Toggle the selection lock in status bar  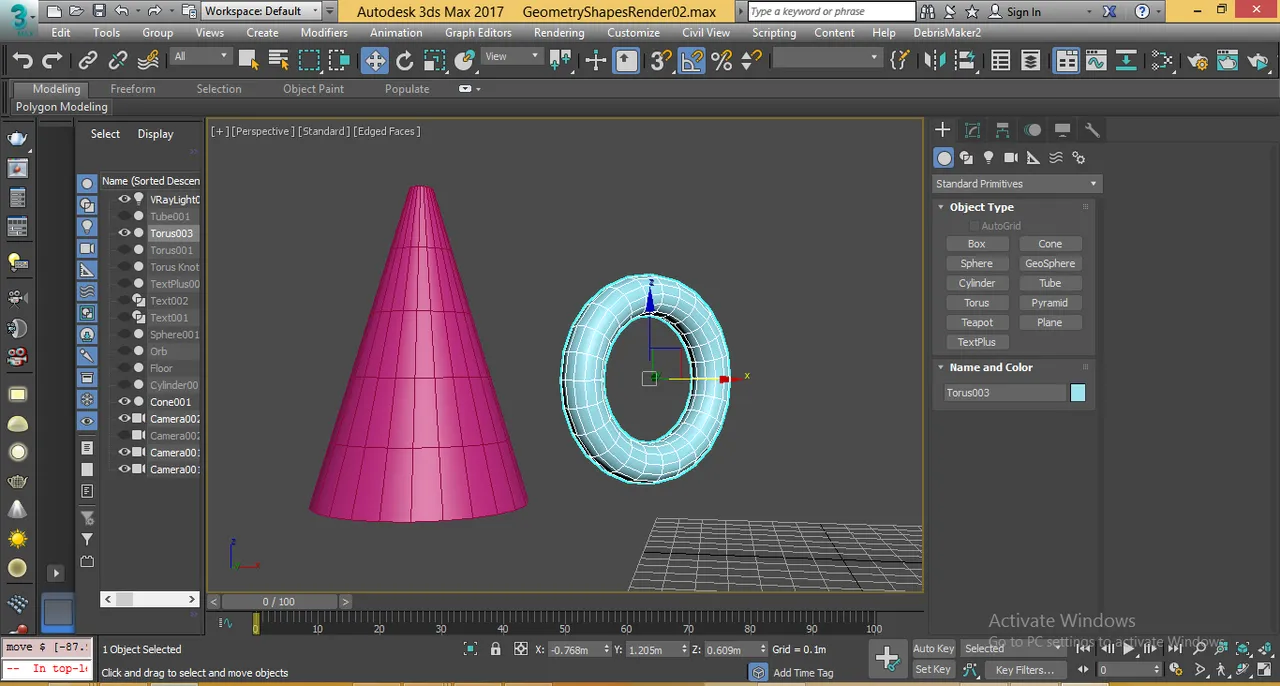click(x=495, y=649)
